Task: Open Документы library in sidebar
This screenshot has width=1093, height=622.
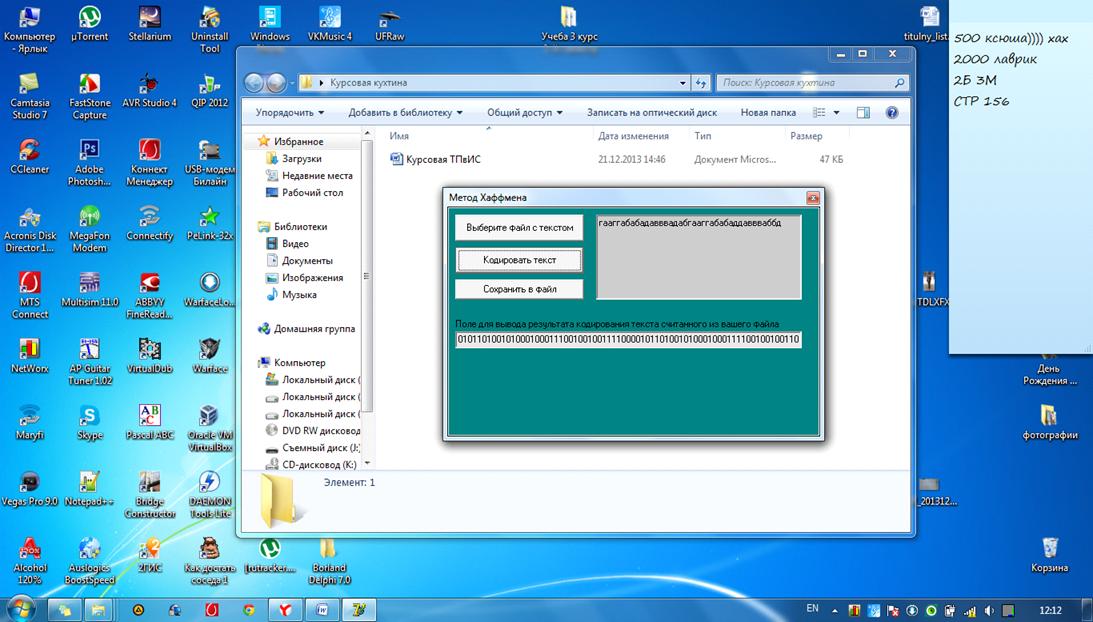Action: pos(307,261)
